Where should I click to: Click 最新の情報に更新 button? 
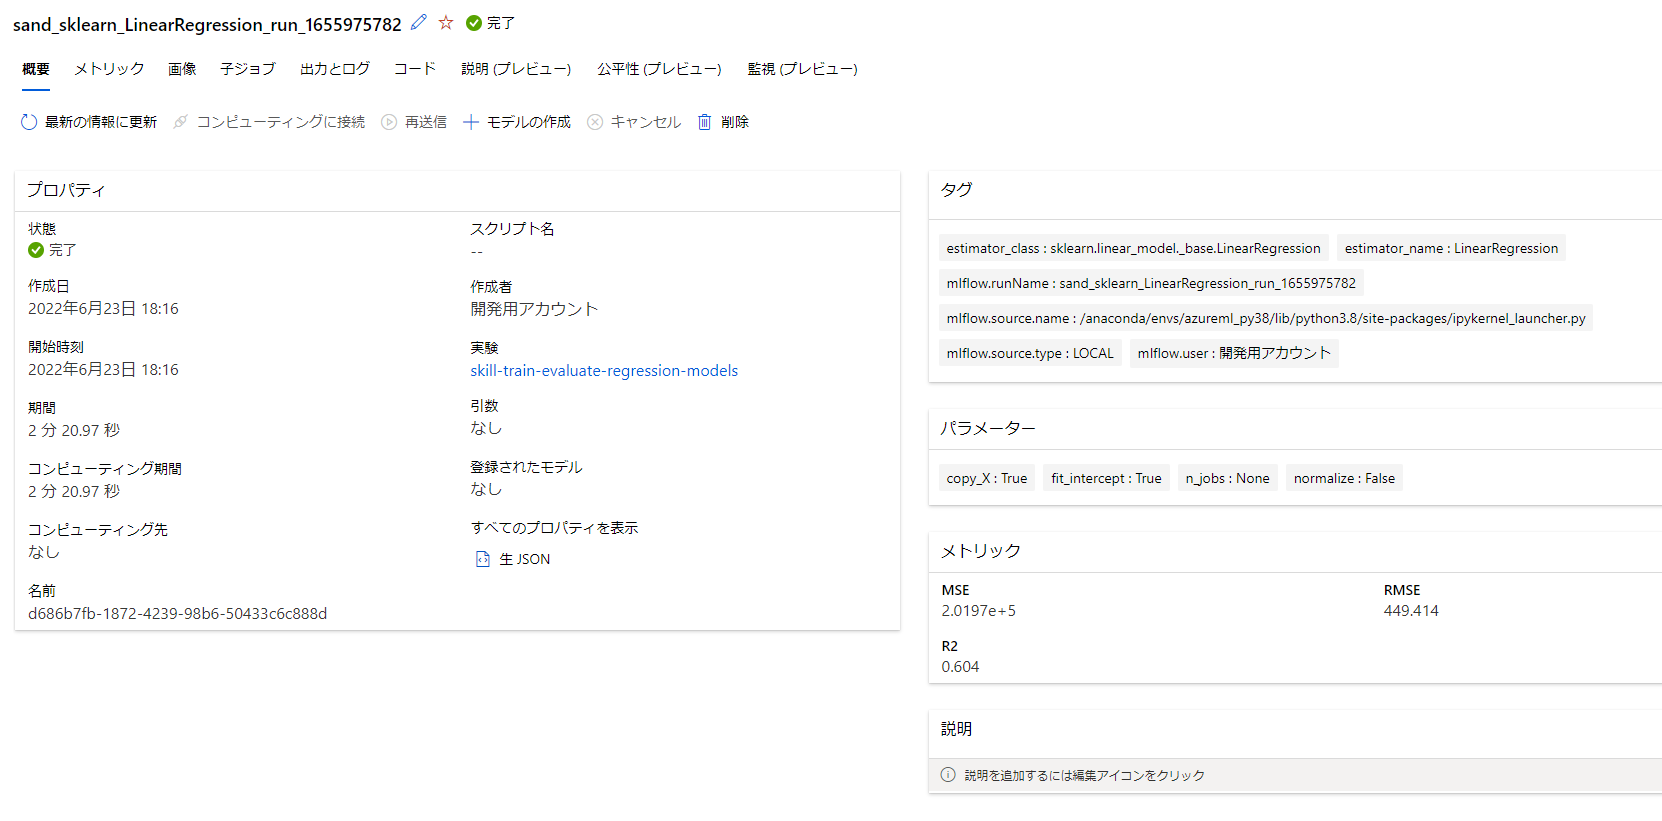coord(89,122)
